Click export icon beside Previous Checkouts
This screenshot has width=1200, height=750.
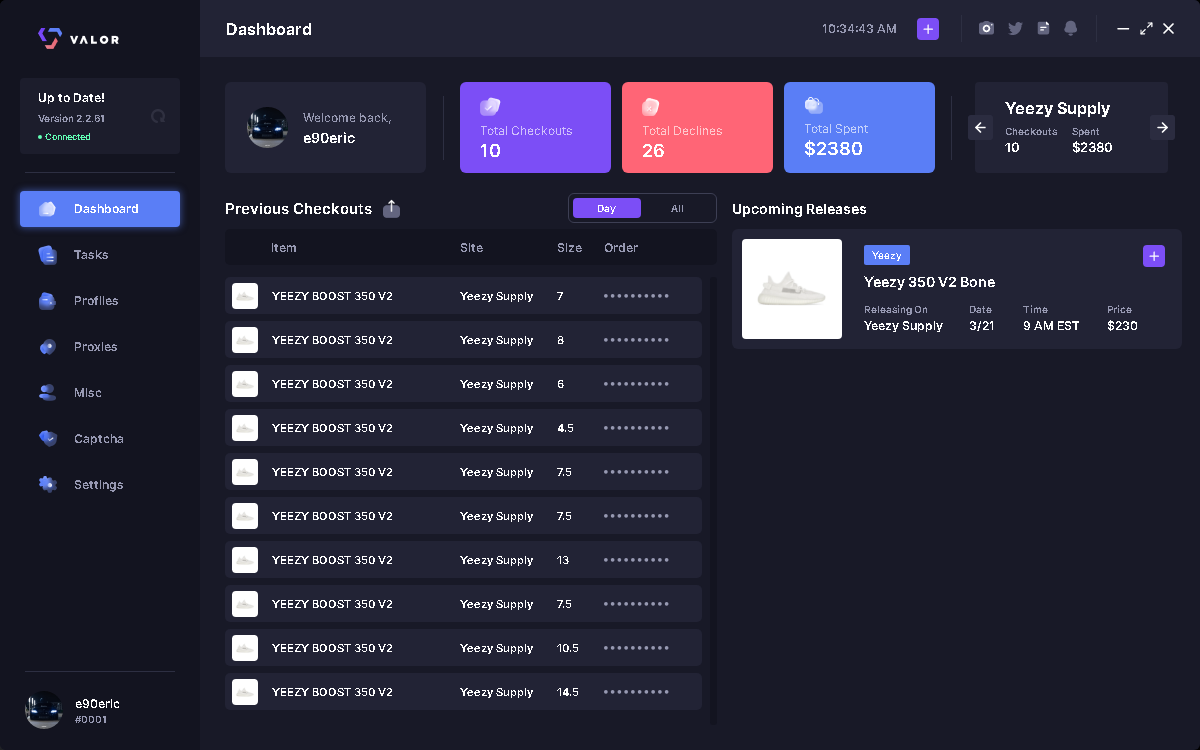click(x=392, y=208)
